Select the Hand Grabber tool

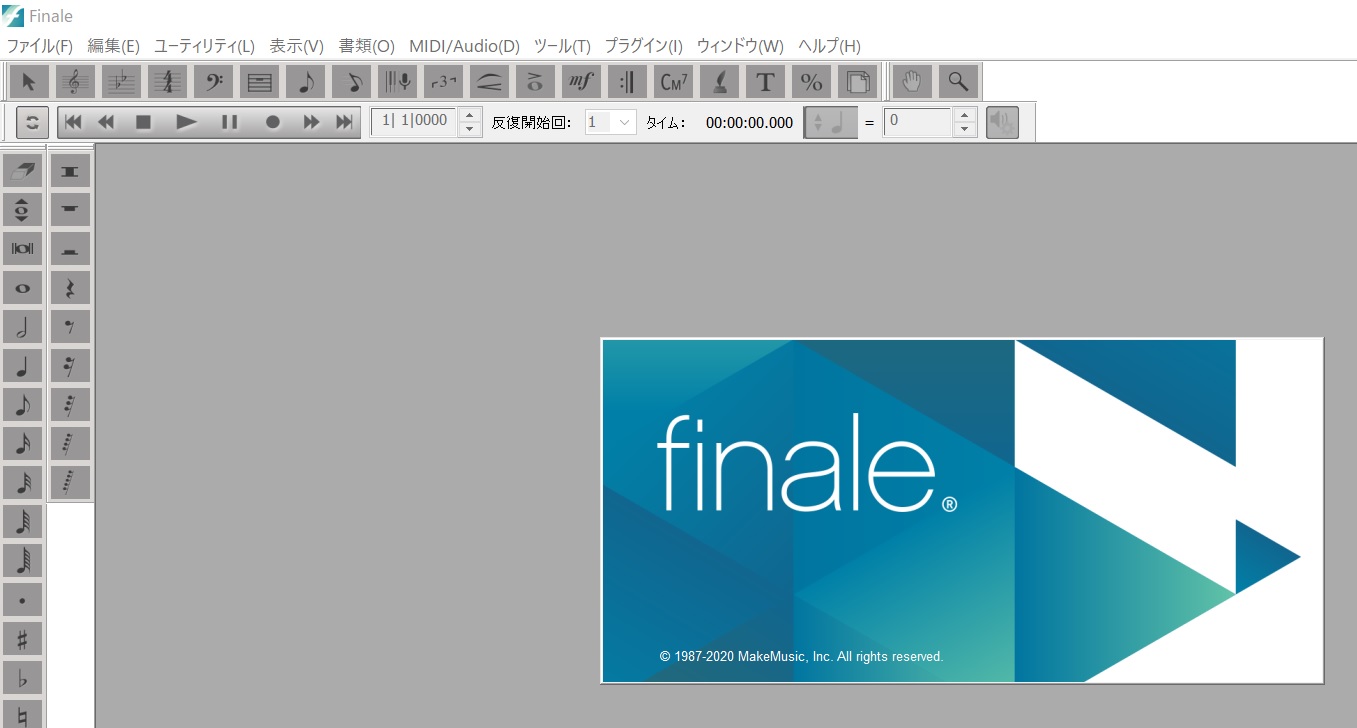(x=912, y=81)
